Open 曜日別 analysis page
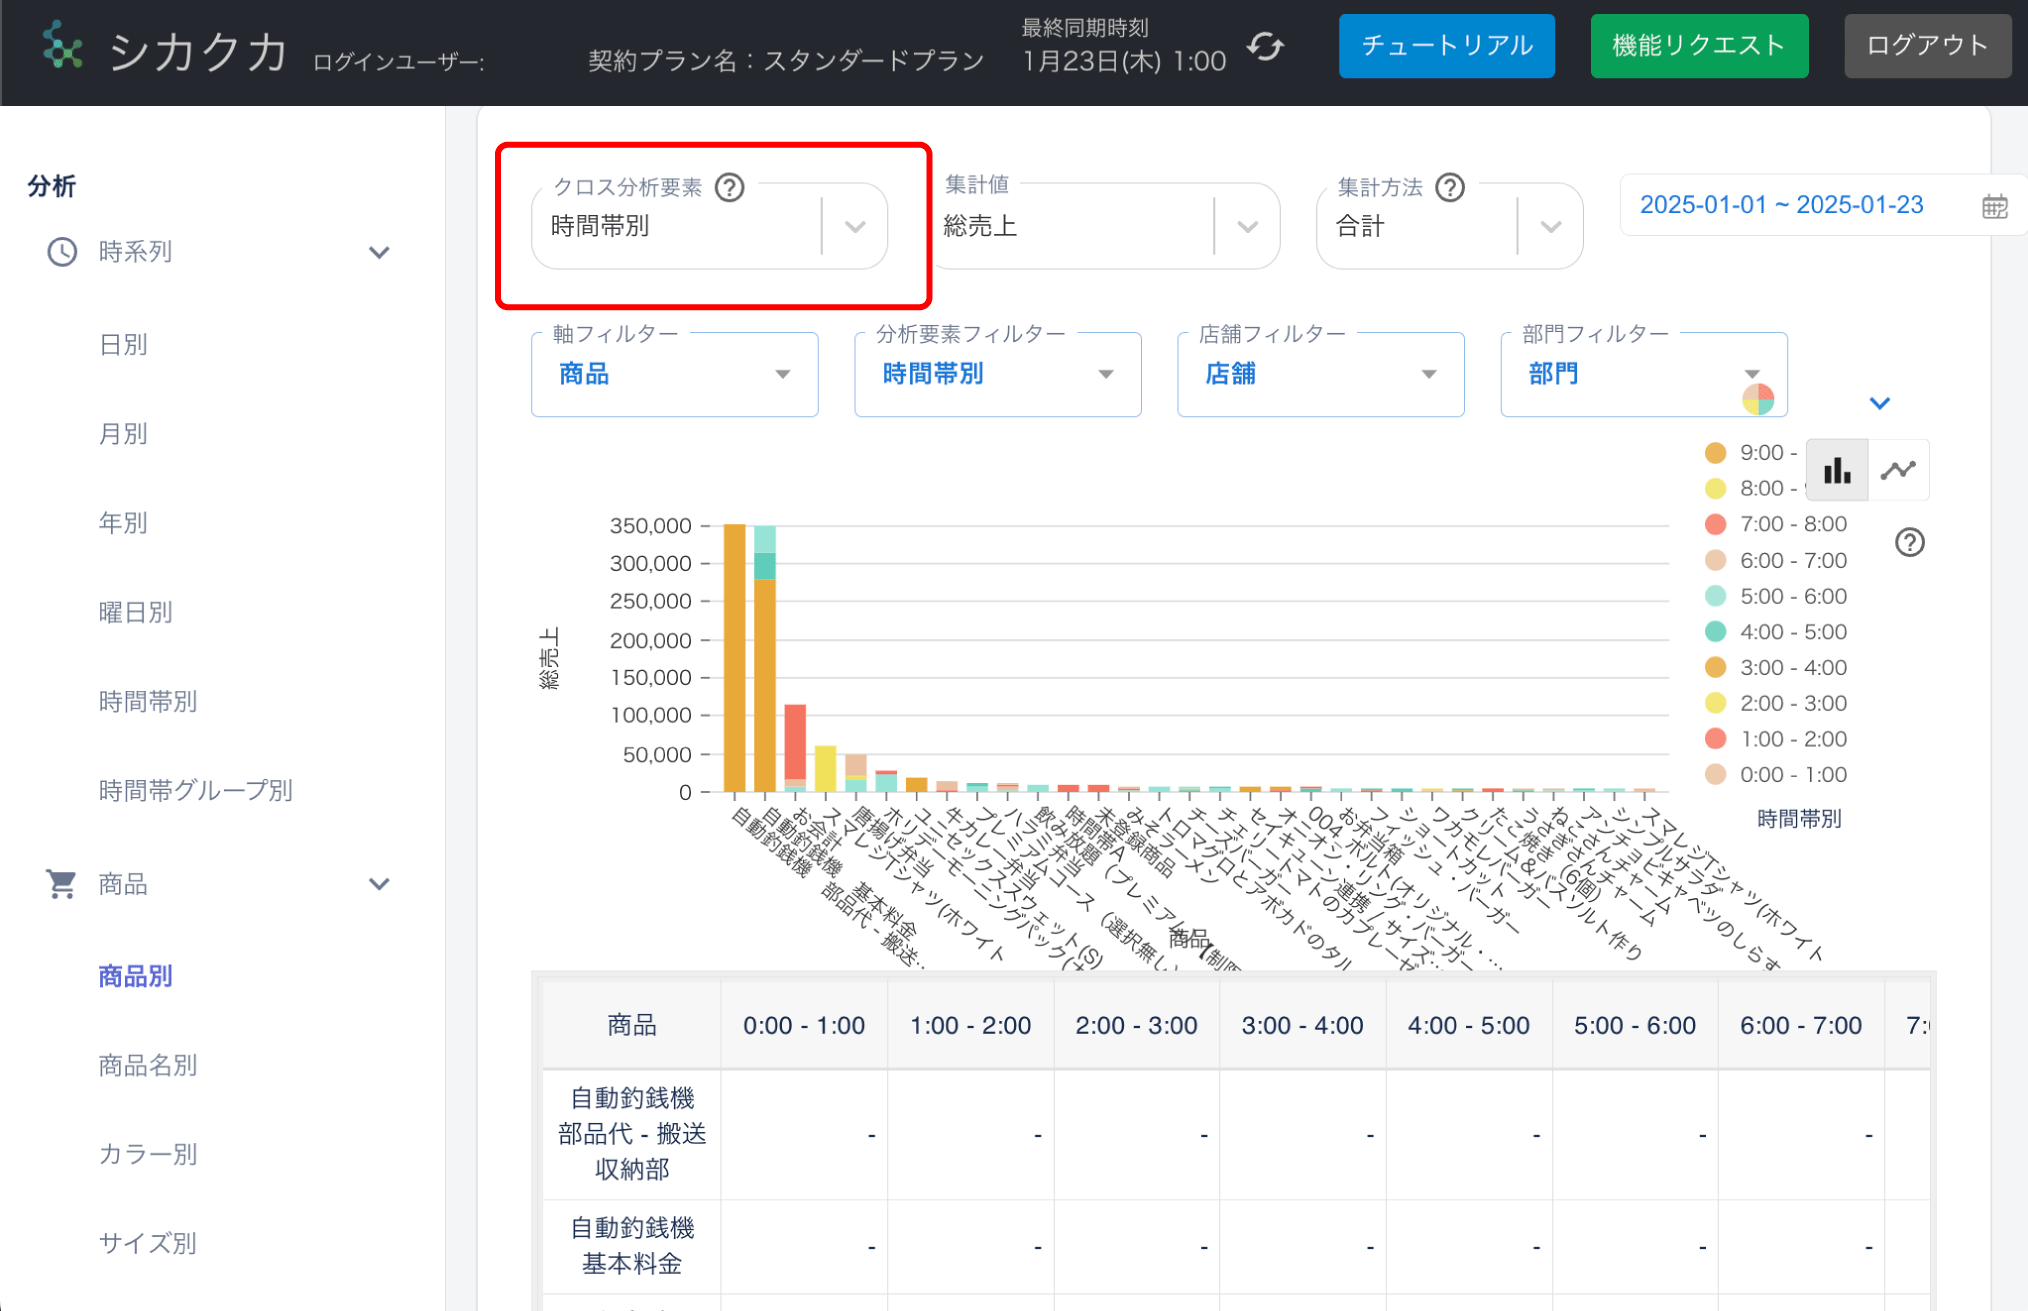 135,612
